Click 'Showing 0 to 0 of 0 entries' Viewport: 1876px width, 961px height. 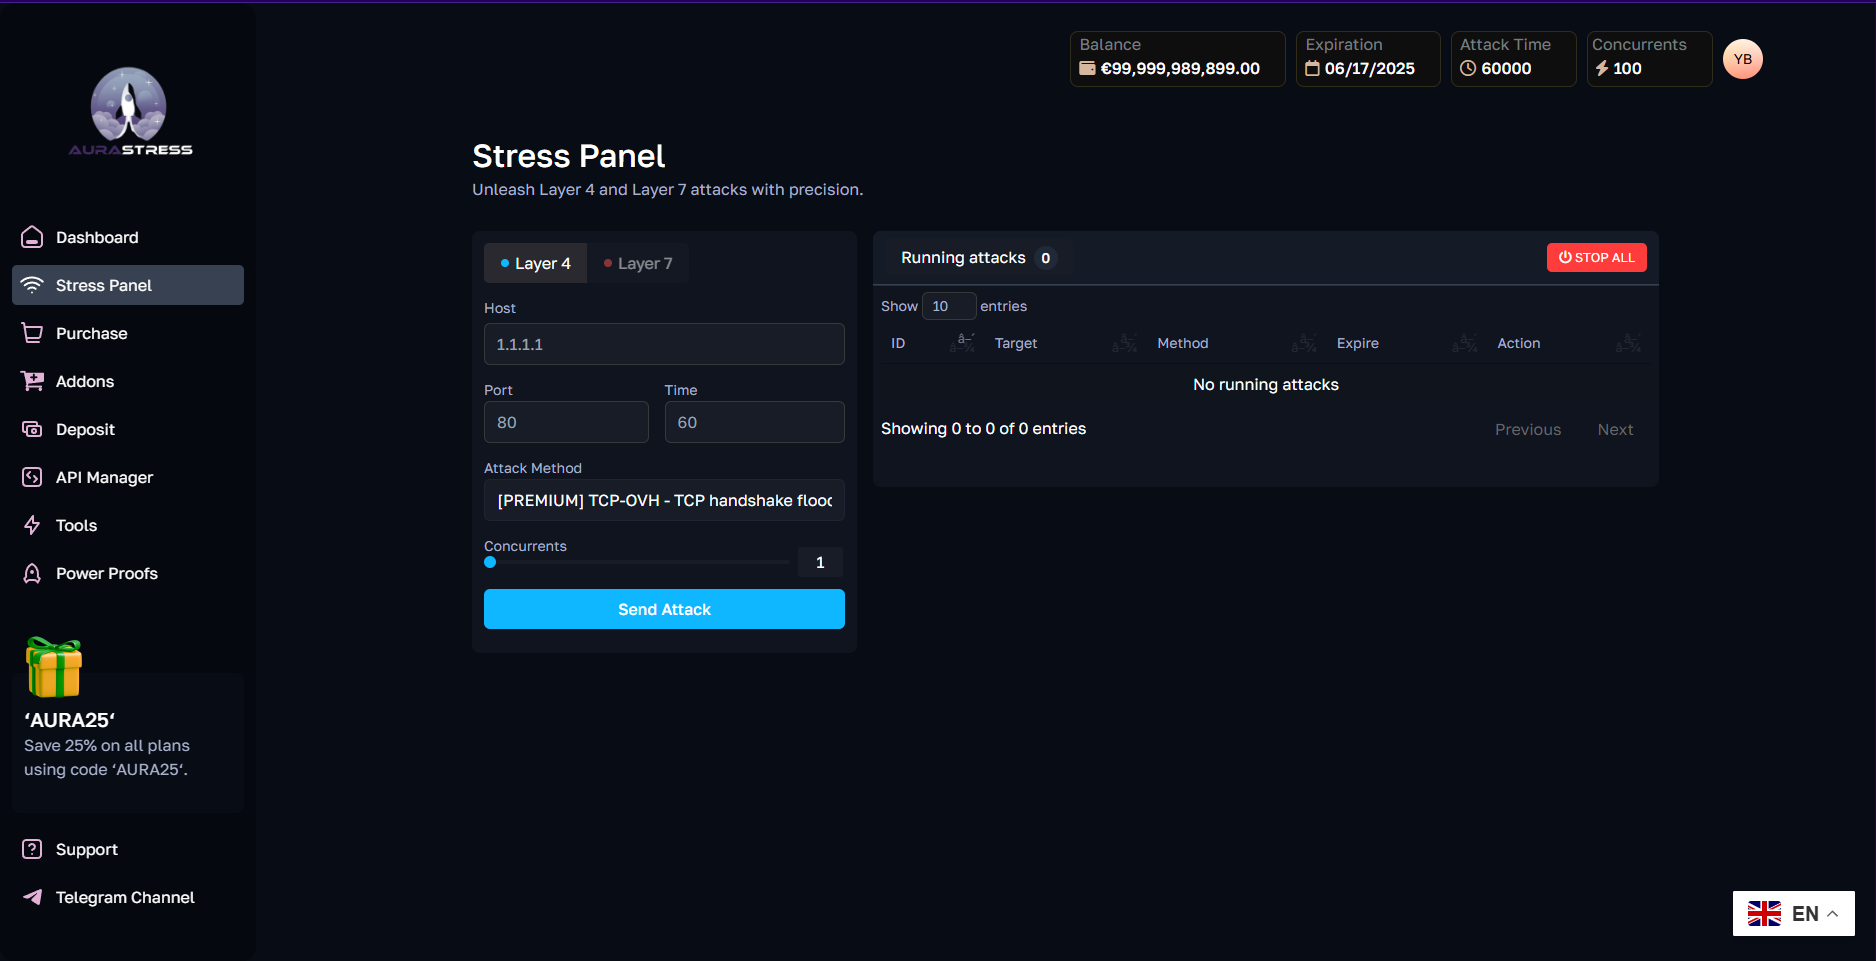tap(983, 428)
